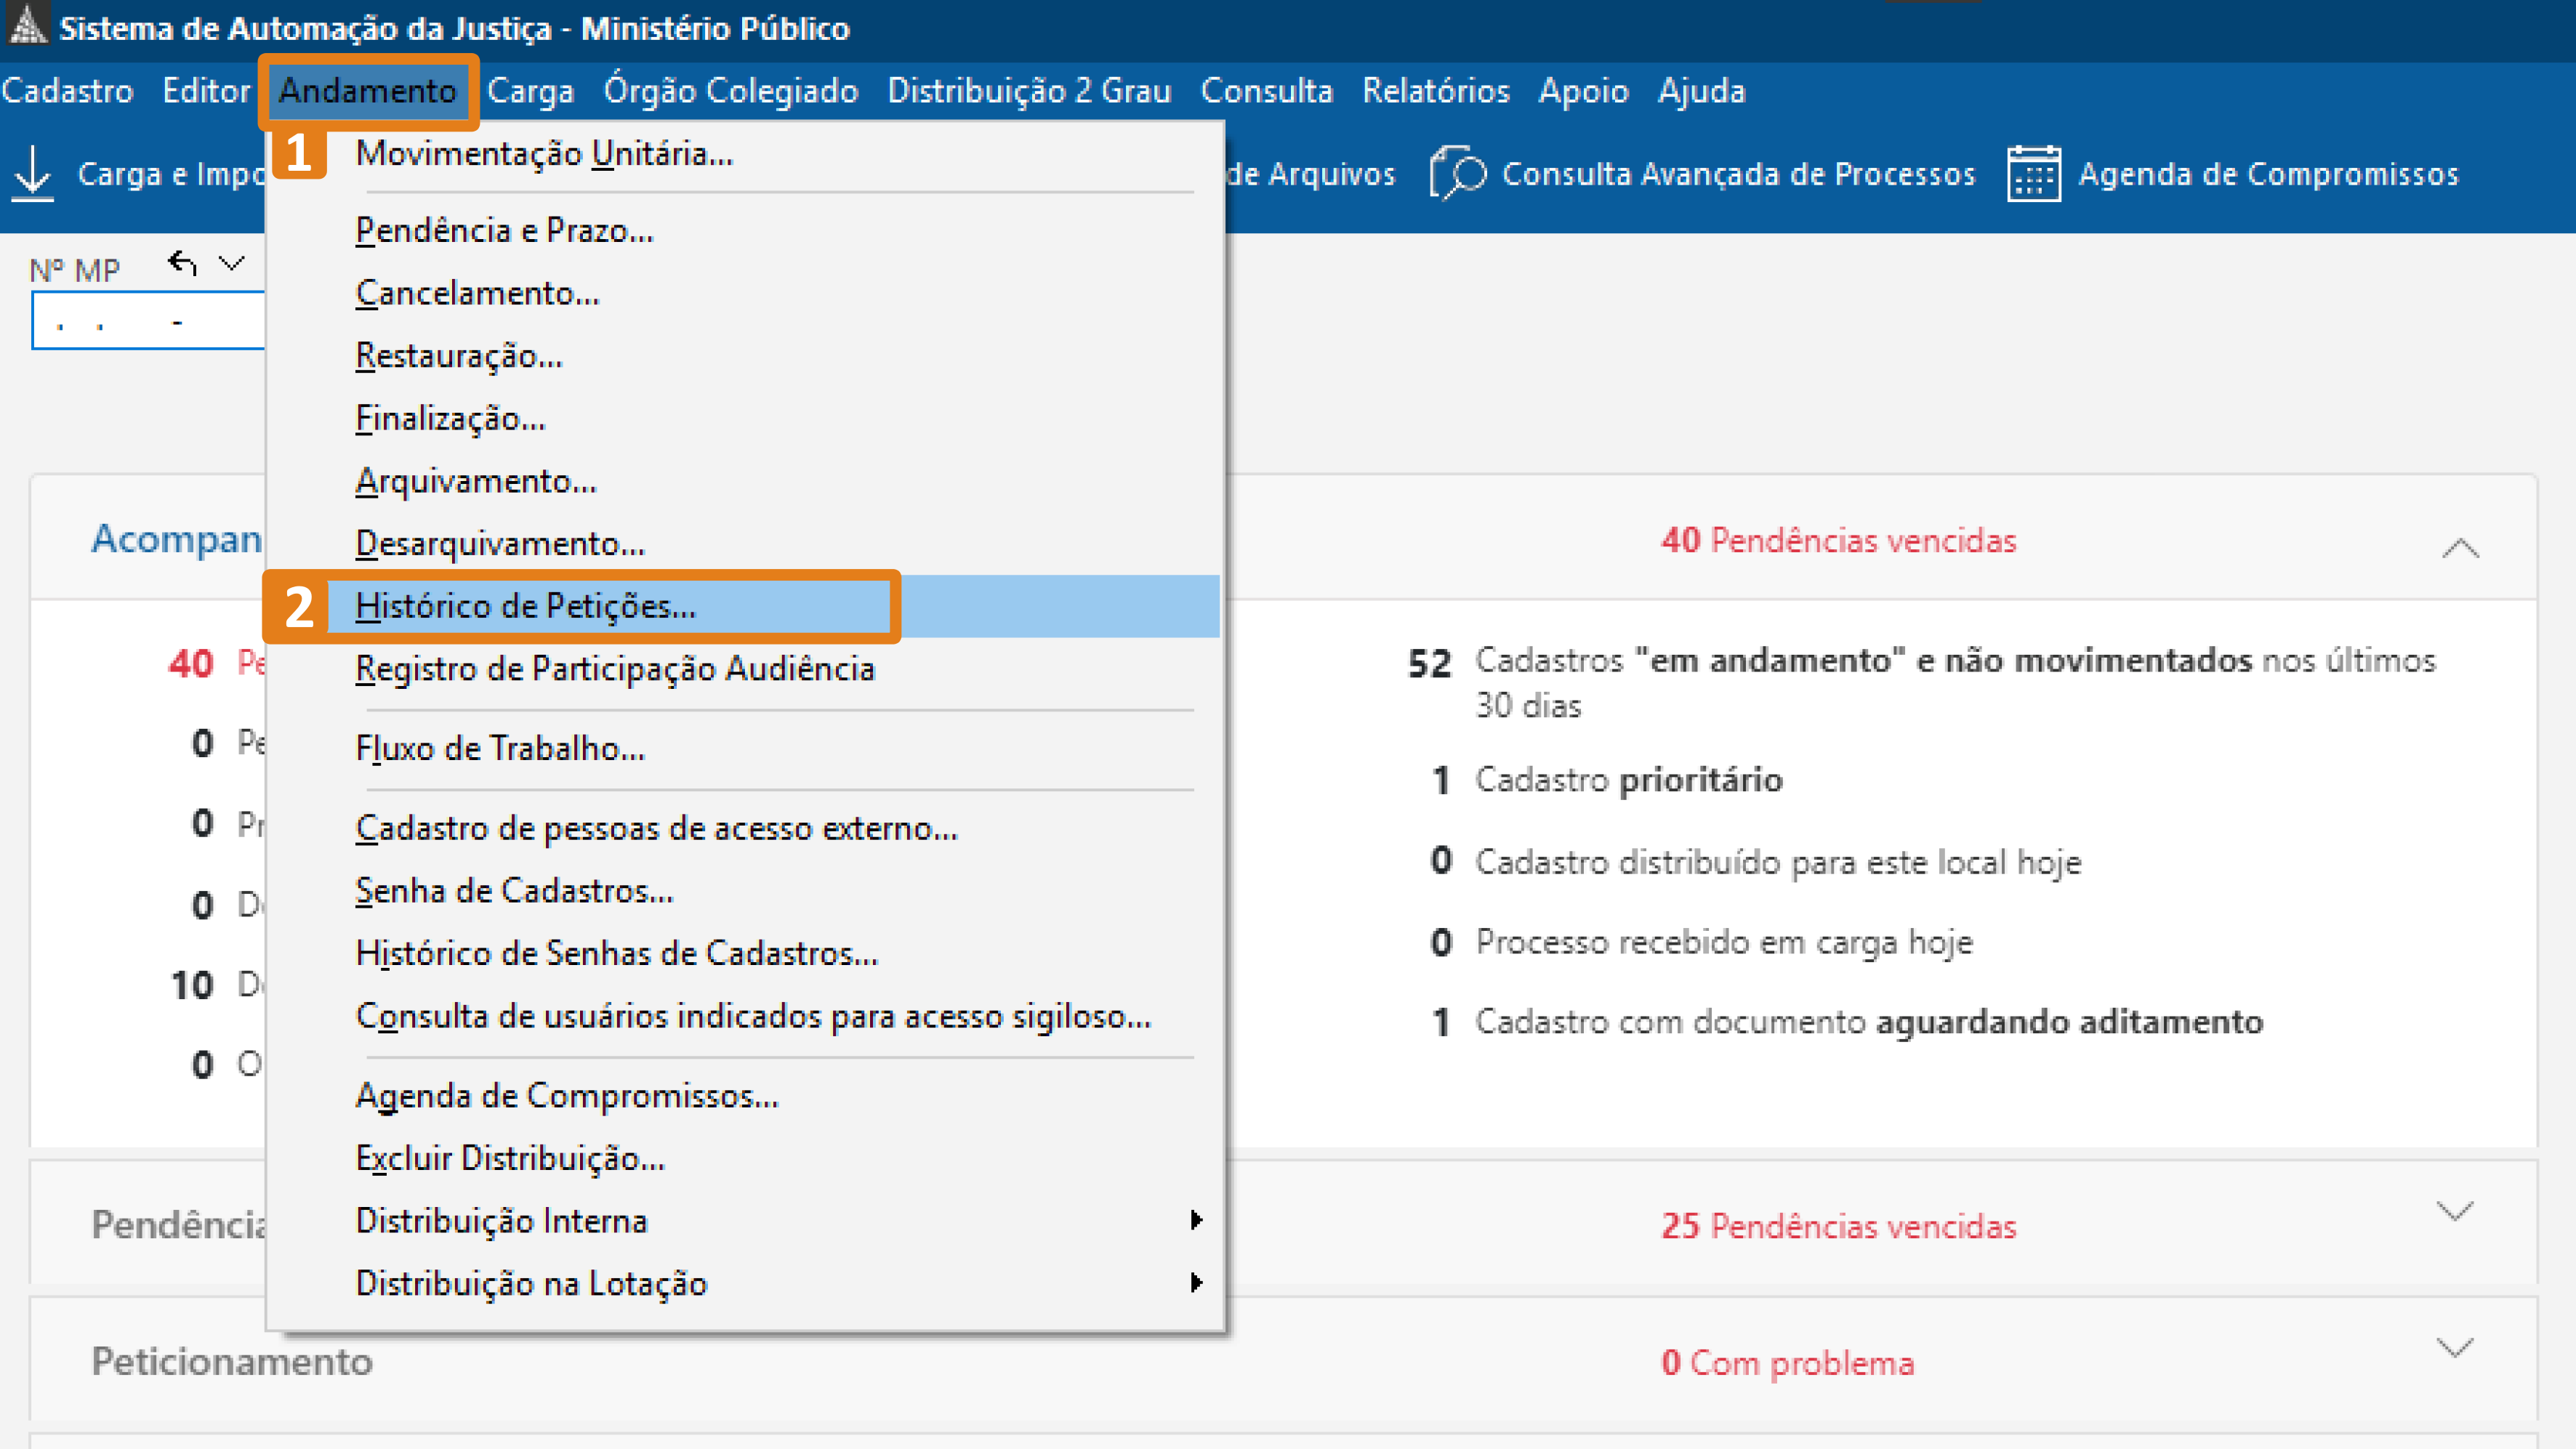Collapse the Acompanhamento panel using the up chevron

pos(2460,547)
